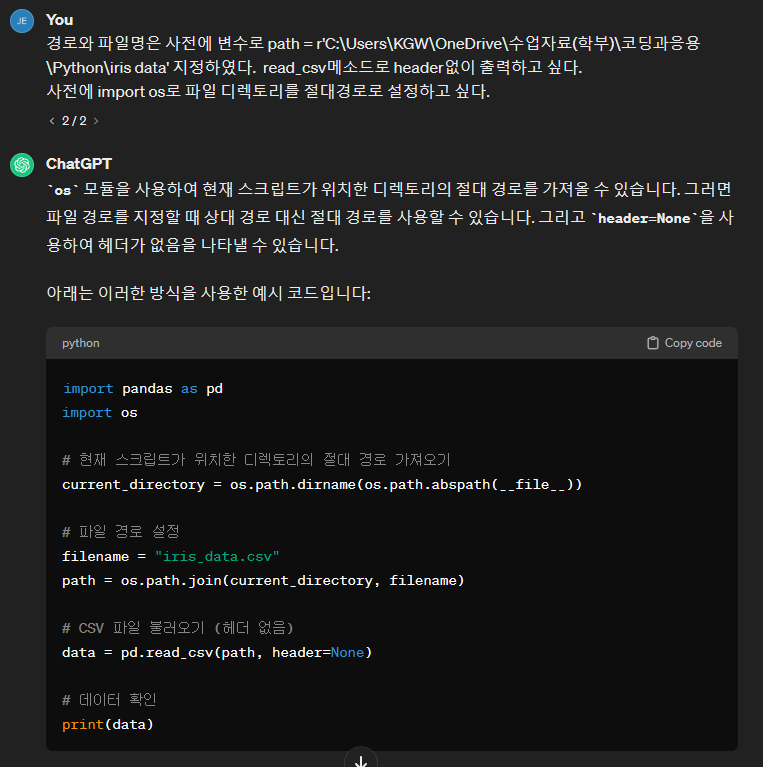The image size is (763, 767).
Task: Click the path = os.path.join code line
Action: [x=263, y=581]
